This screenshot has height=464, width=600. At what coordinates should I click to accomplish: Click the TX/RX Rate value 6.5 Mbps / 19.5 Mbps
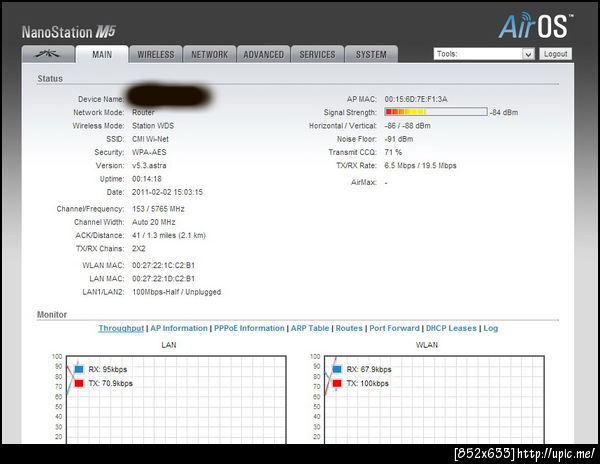tap(421, 166)
